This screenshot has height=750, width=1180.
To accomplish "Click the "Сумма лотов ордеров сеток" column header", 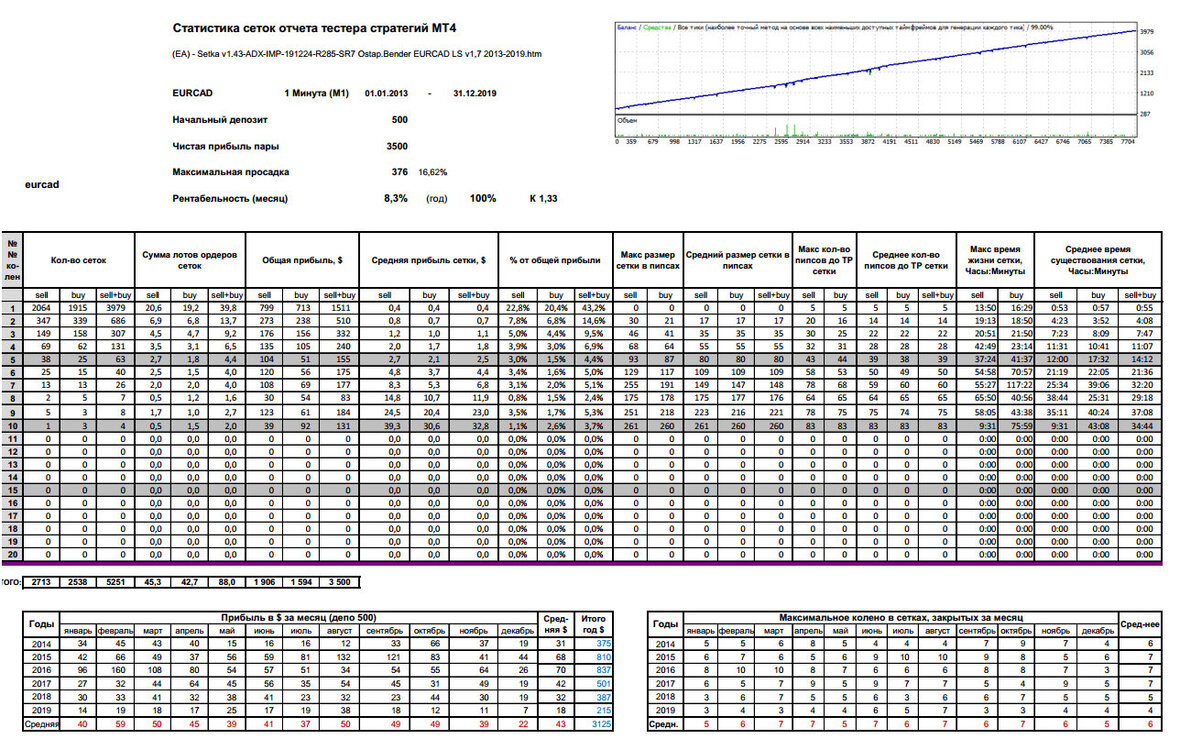I will coord(190,260).
